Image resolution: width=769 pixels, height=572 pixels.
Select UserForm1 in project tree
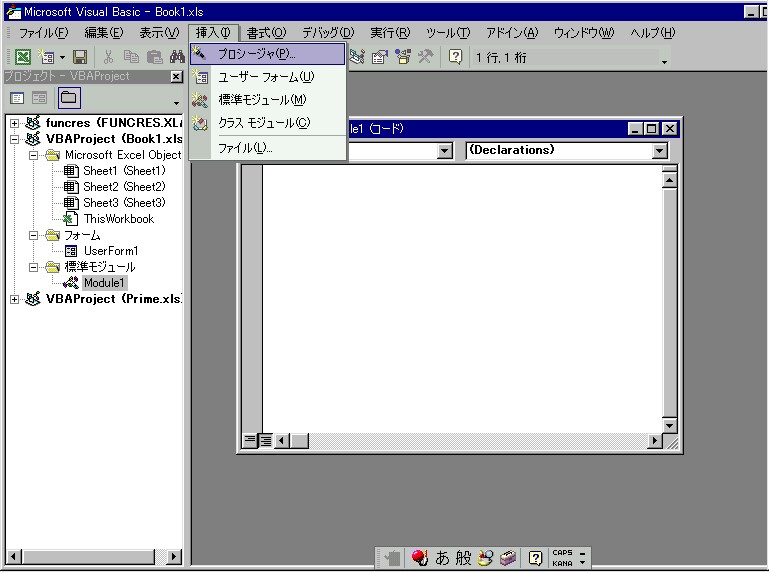click(x=111, y=251)
